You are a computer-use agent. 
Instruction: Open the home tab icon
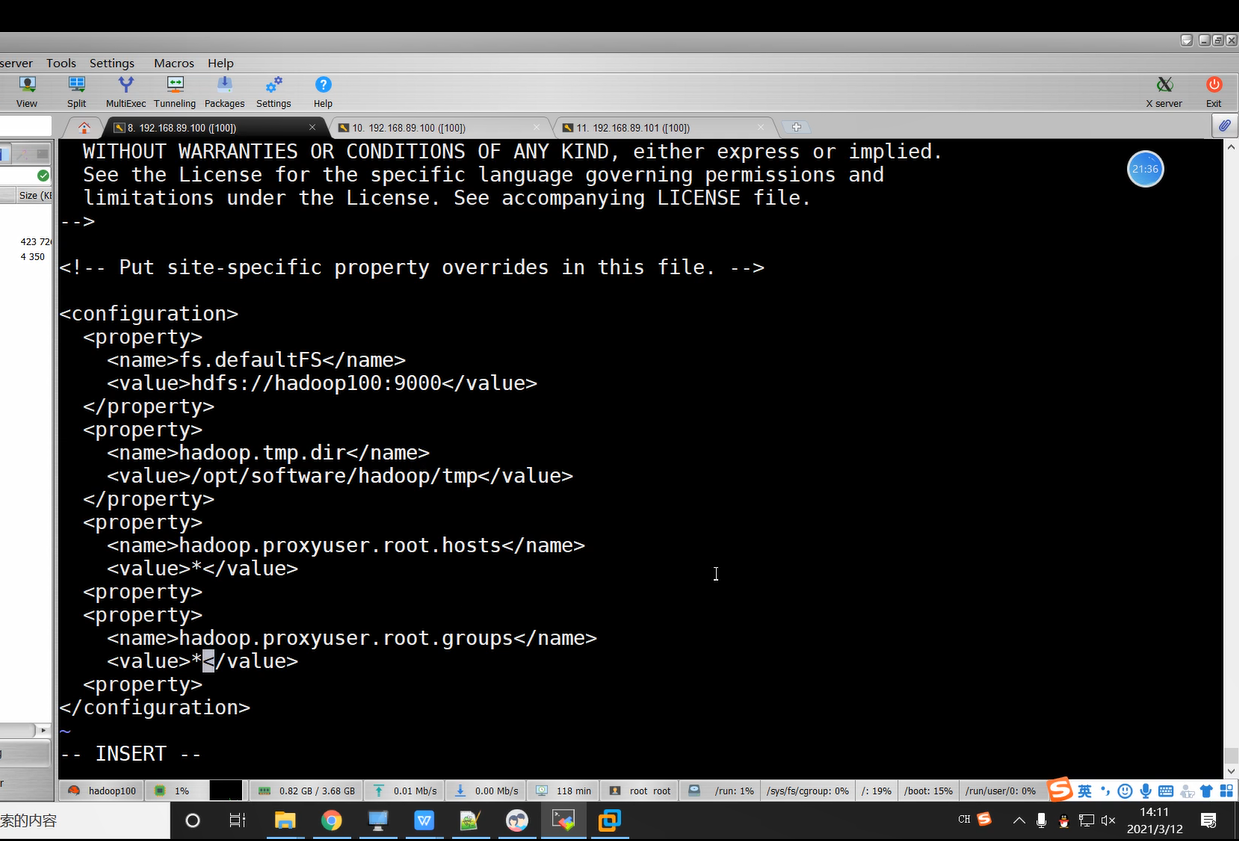coord(84,128)
